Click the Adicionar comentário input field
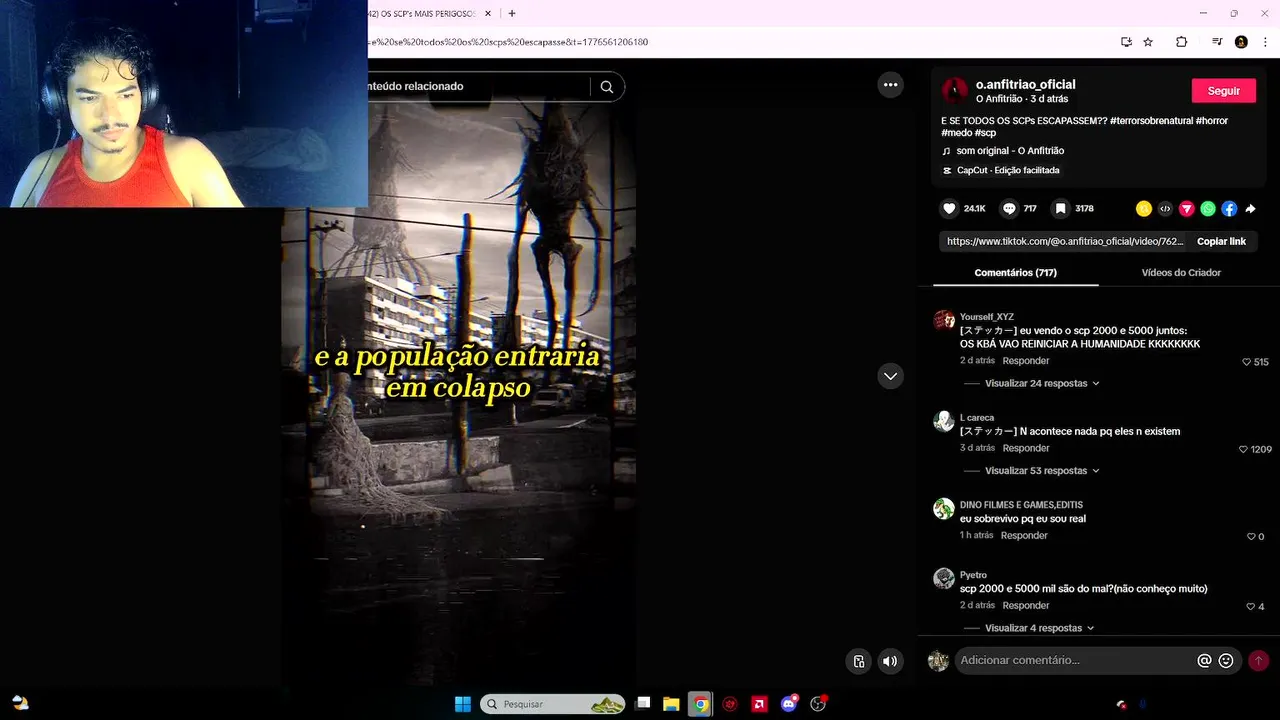The width and height of the screenshot is (1280, 720). pyautogui.click(x=1075, y=660)
